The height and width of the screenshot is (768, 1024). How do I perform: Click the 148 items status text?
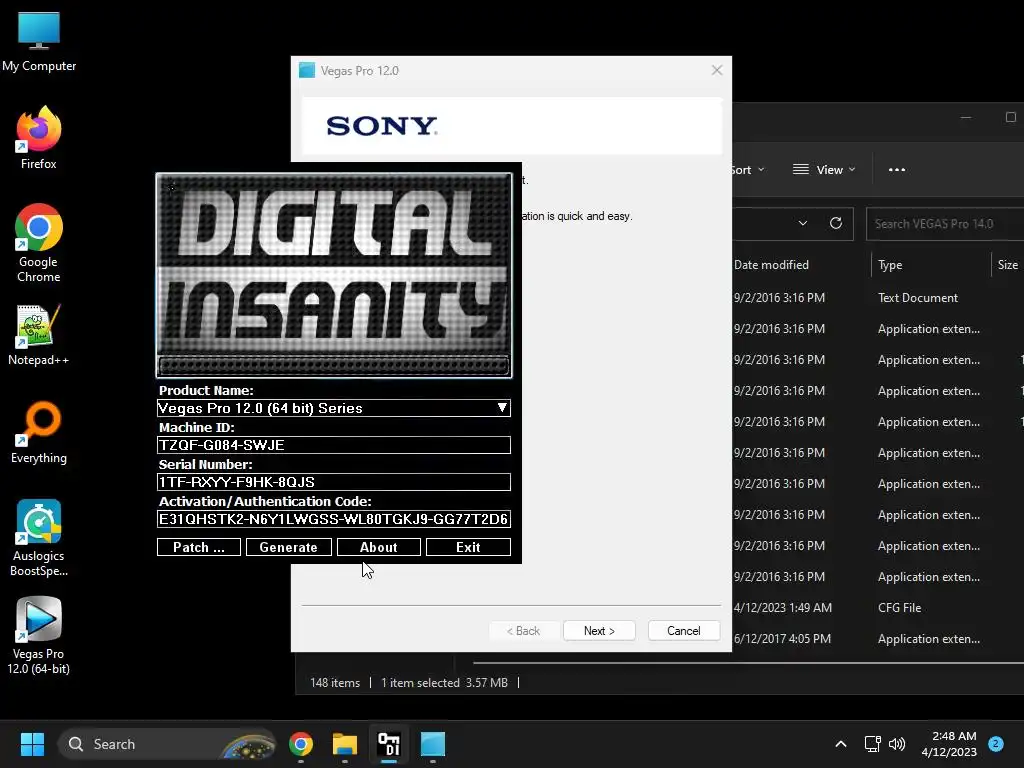tap(335, 682)
